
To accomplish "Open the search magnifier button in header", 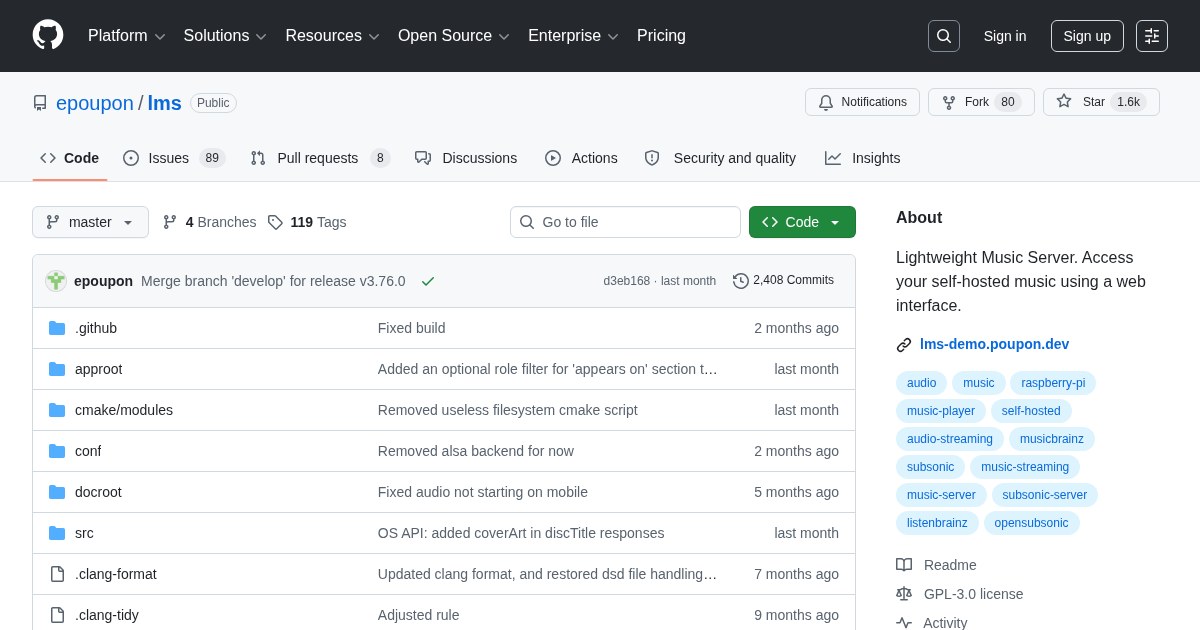I will tap(944, 36).
